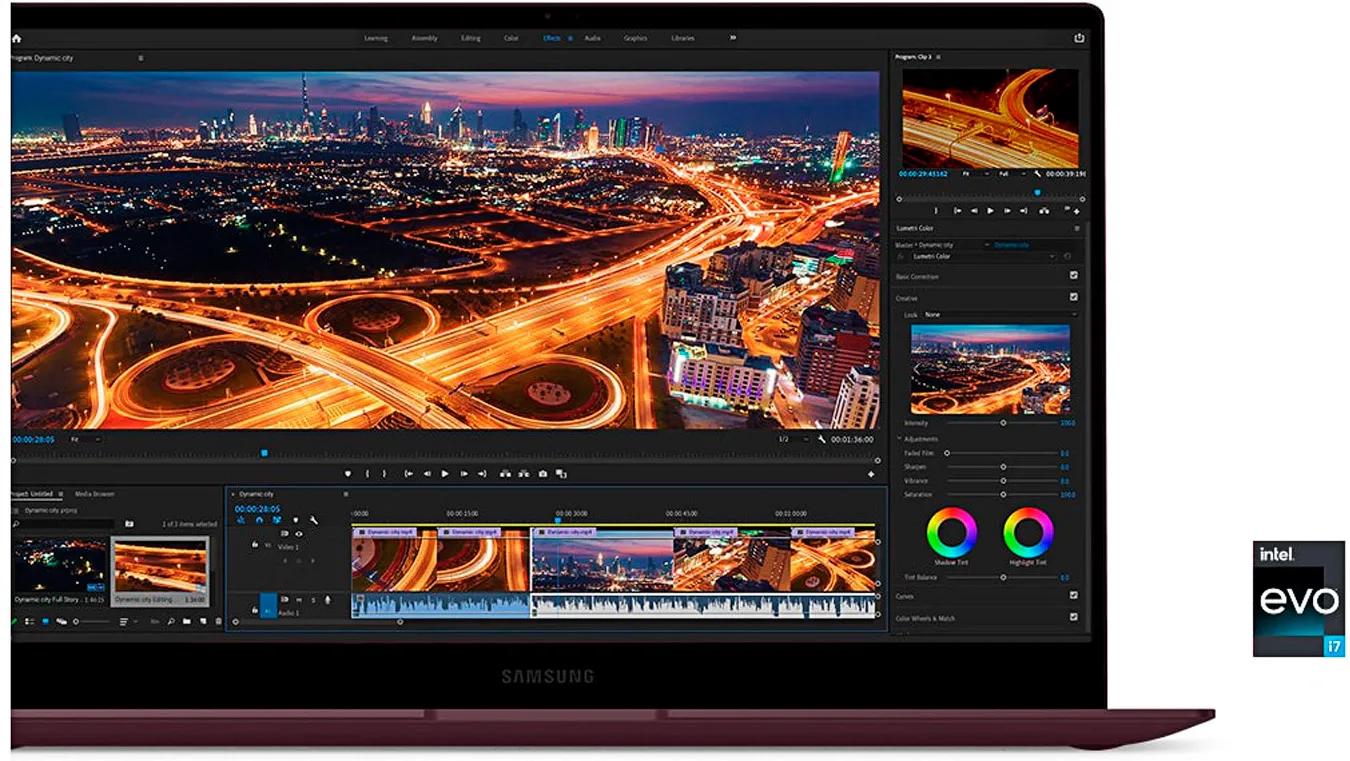Click the Lift button in main monitor
The width and height of the screenshot is (1350, 761).
point(505,474)
